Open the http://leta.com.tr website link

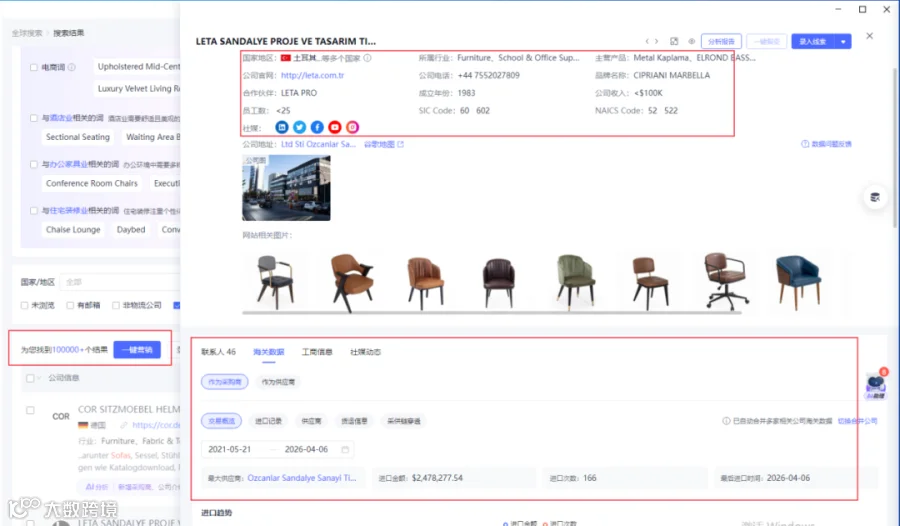tap(312, 75)
